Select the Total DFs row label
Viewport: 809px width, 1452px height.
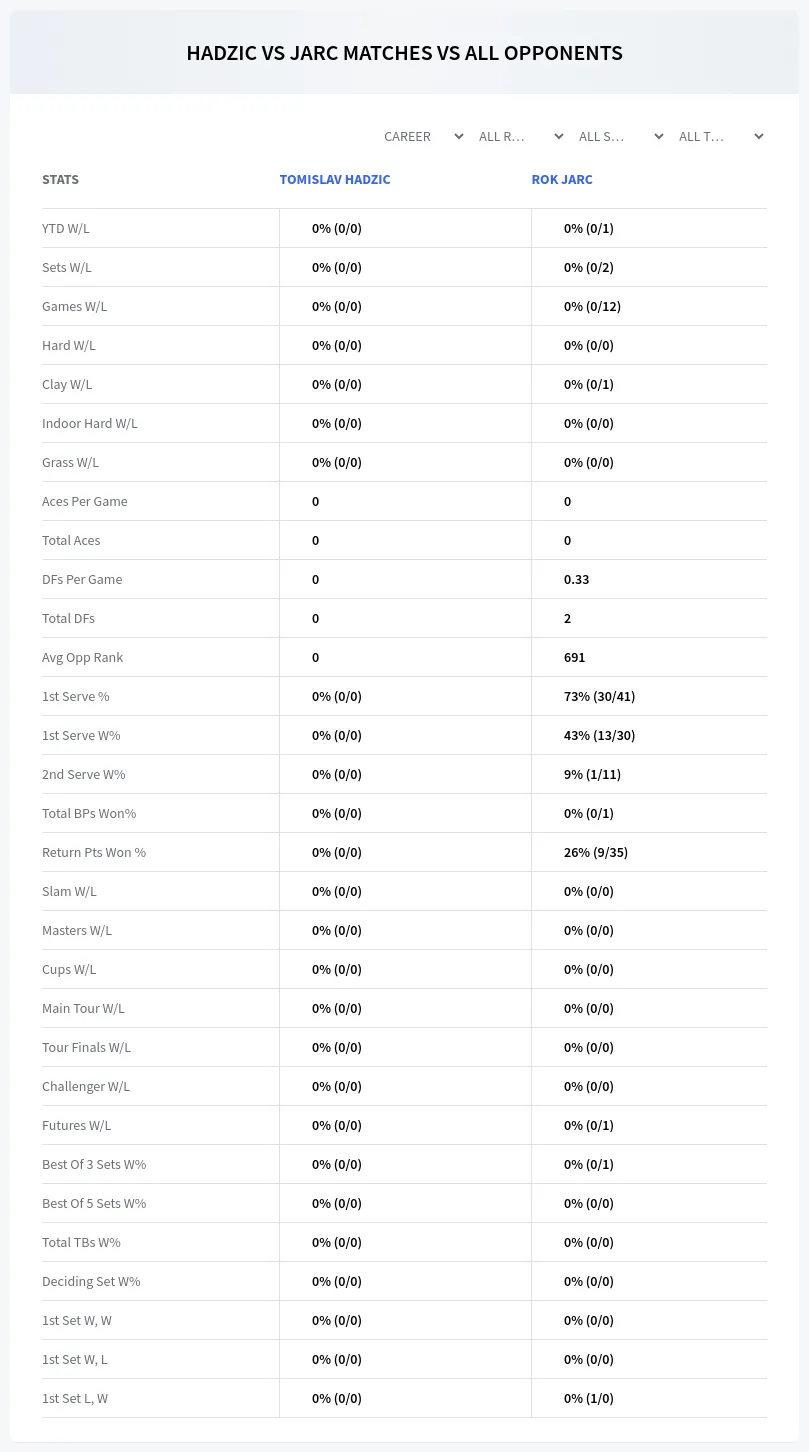point(69,618)
